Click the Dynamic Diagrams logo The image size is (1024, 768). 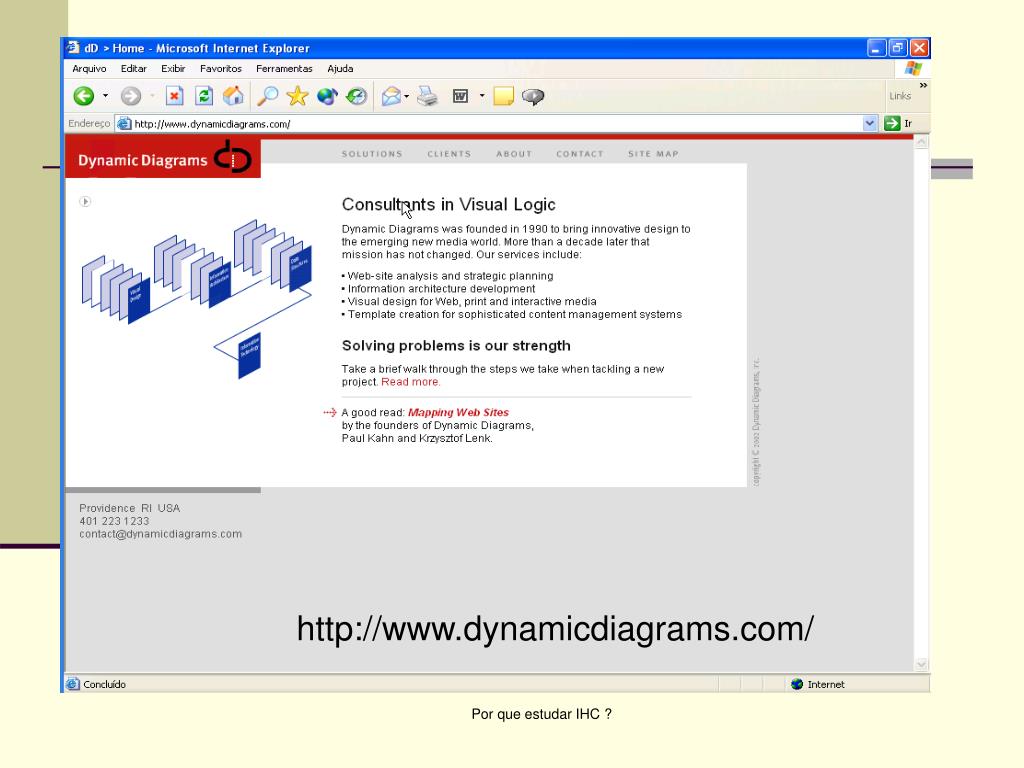[x=163, y=159]
